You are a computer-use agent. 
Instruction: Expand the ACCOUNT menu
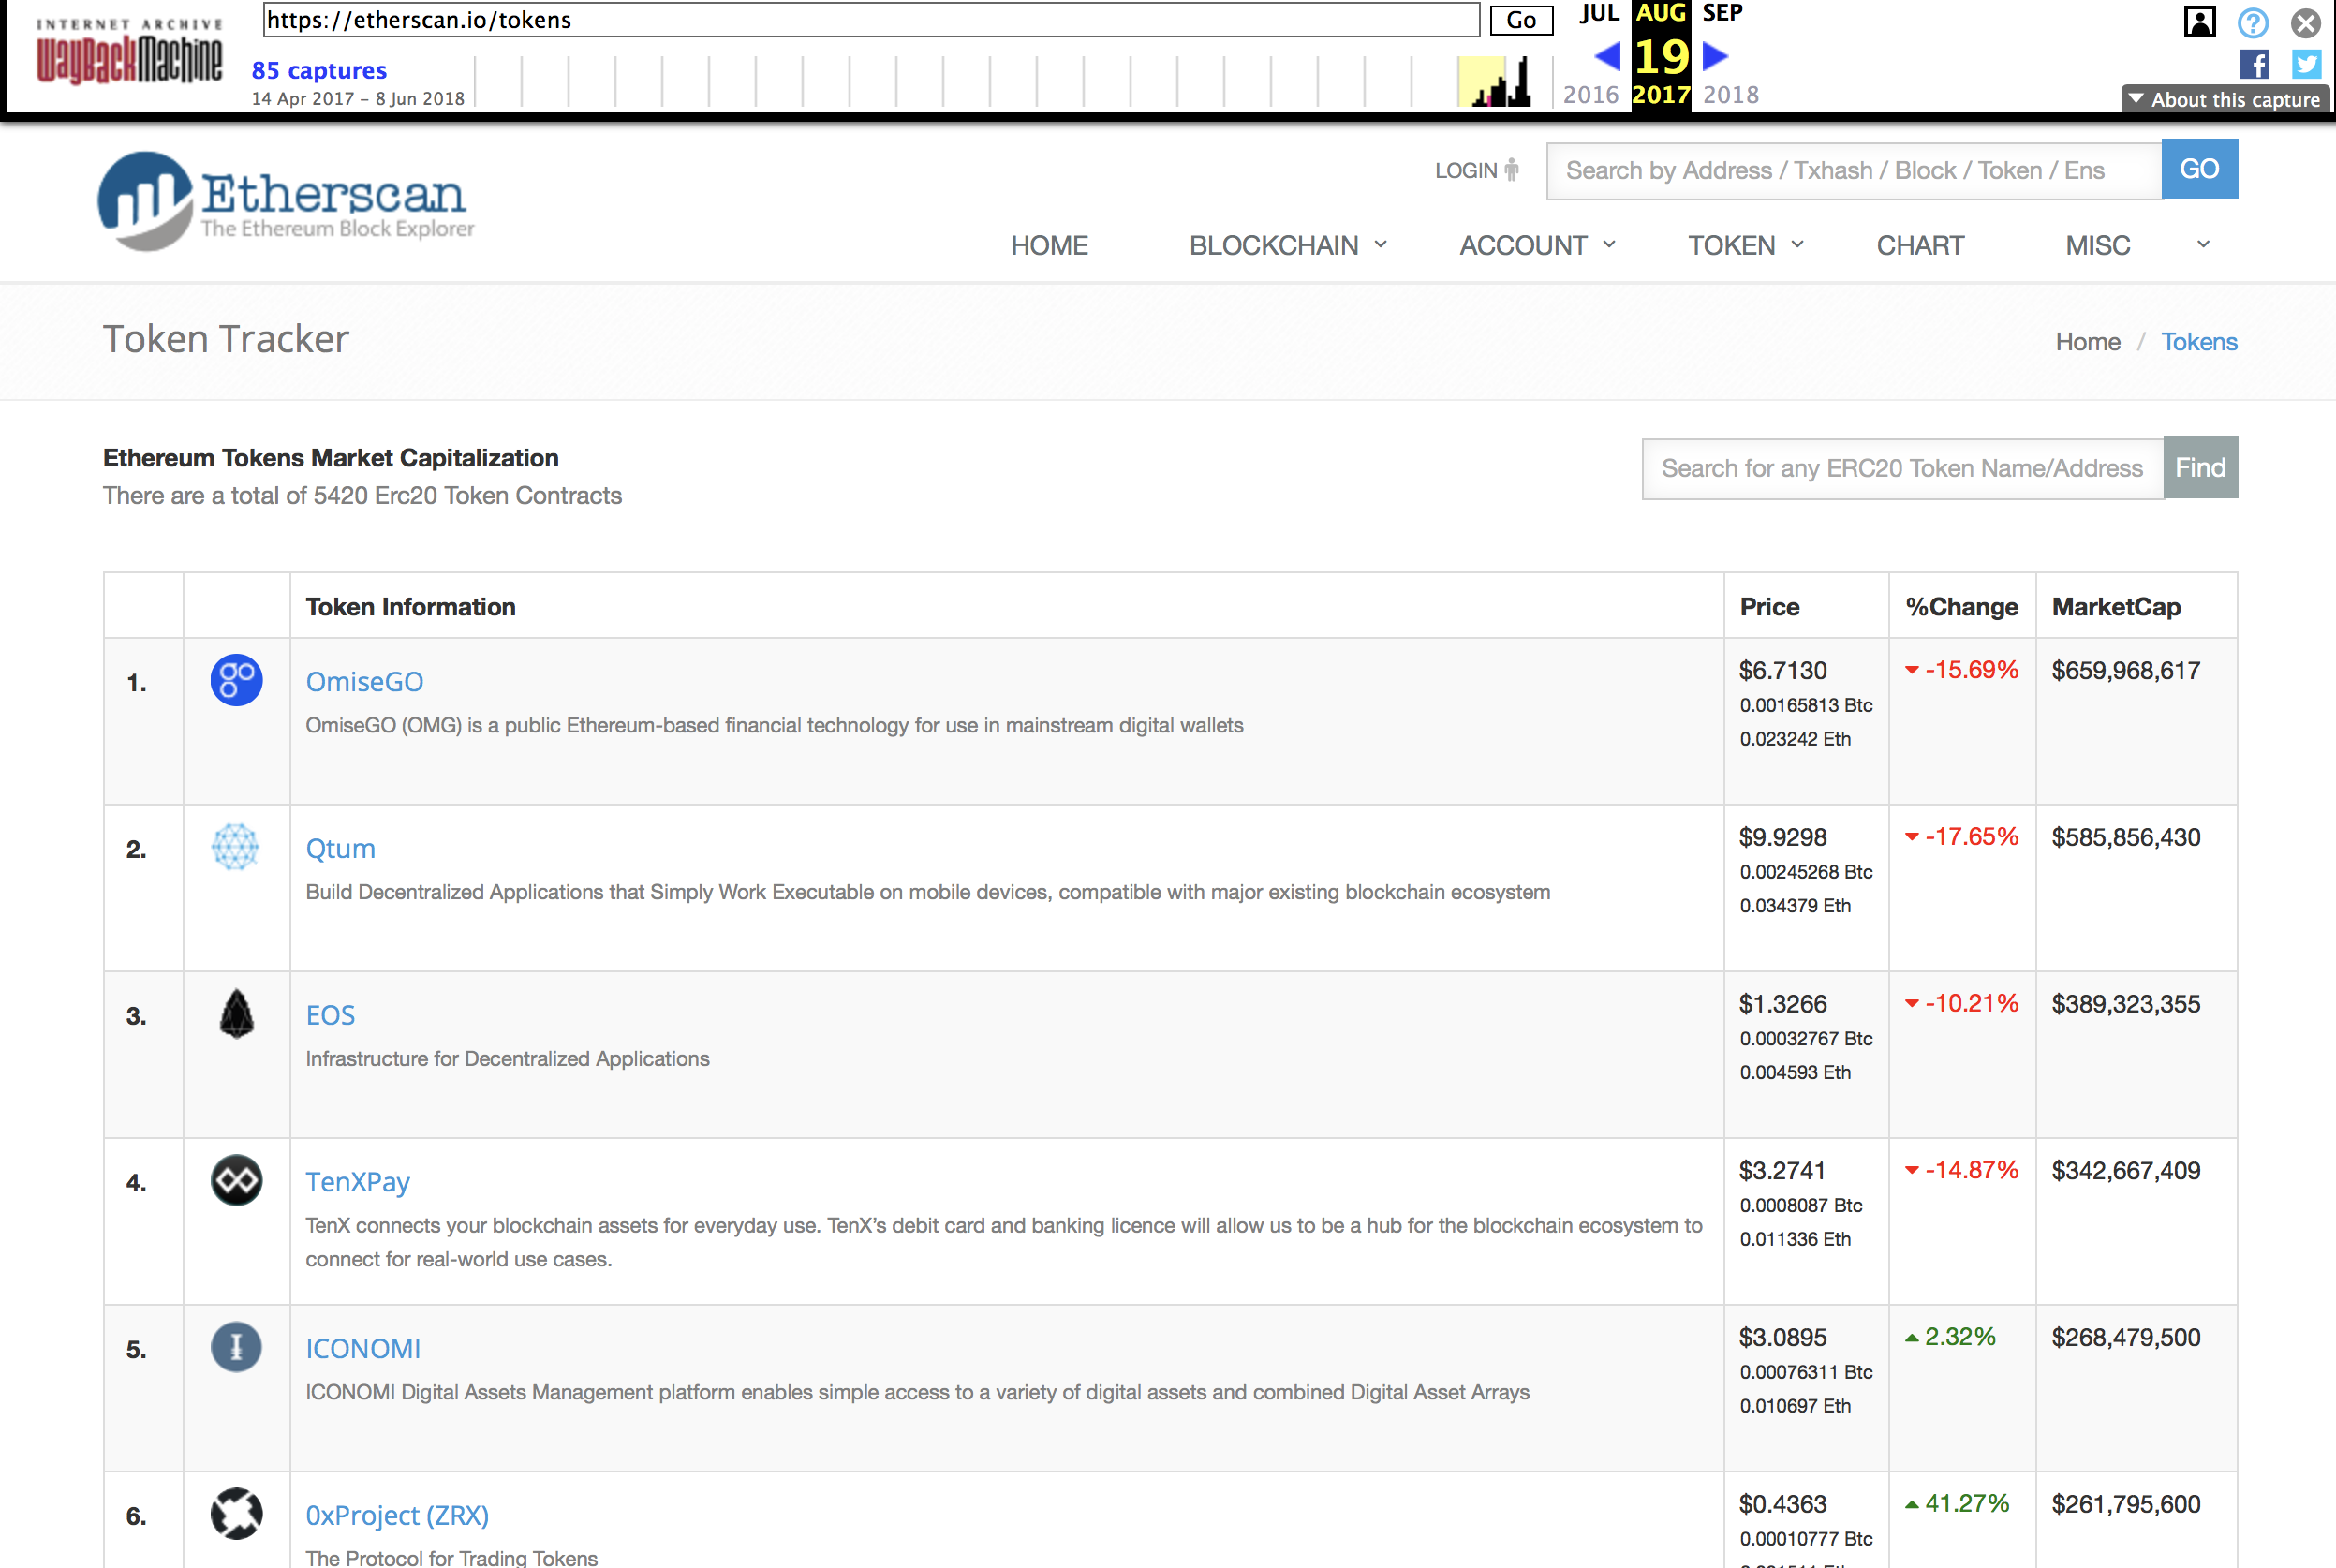[x=1537, y=245]
